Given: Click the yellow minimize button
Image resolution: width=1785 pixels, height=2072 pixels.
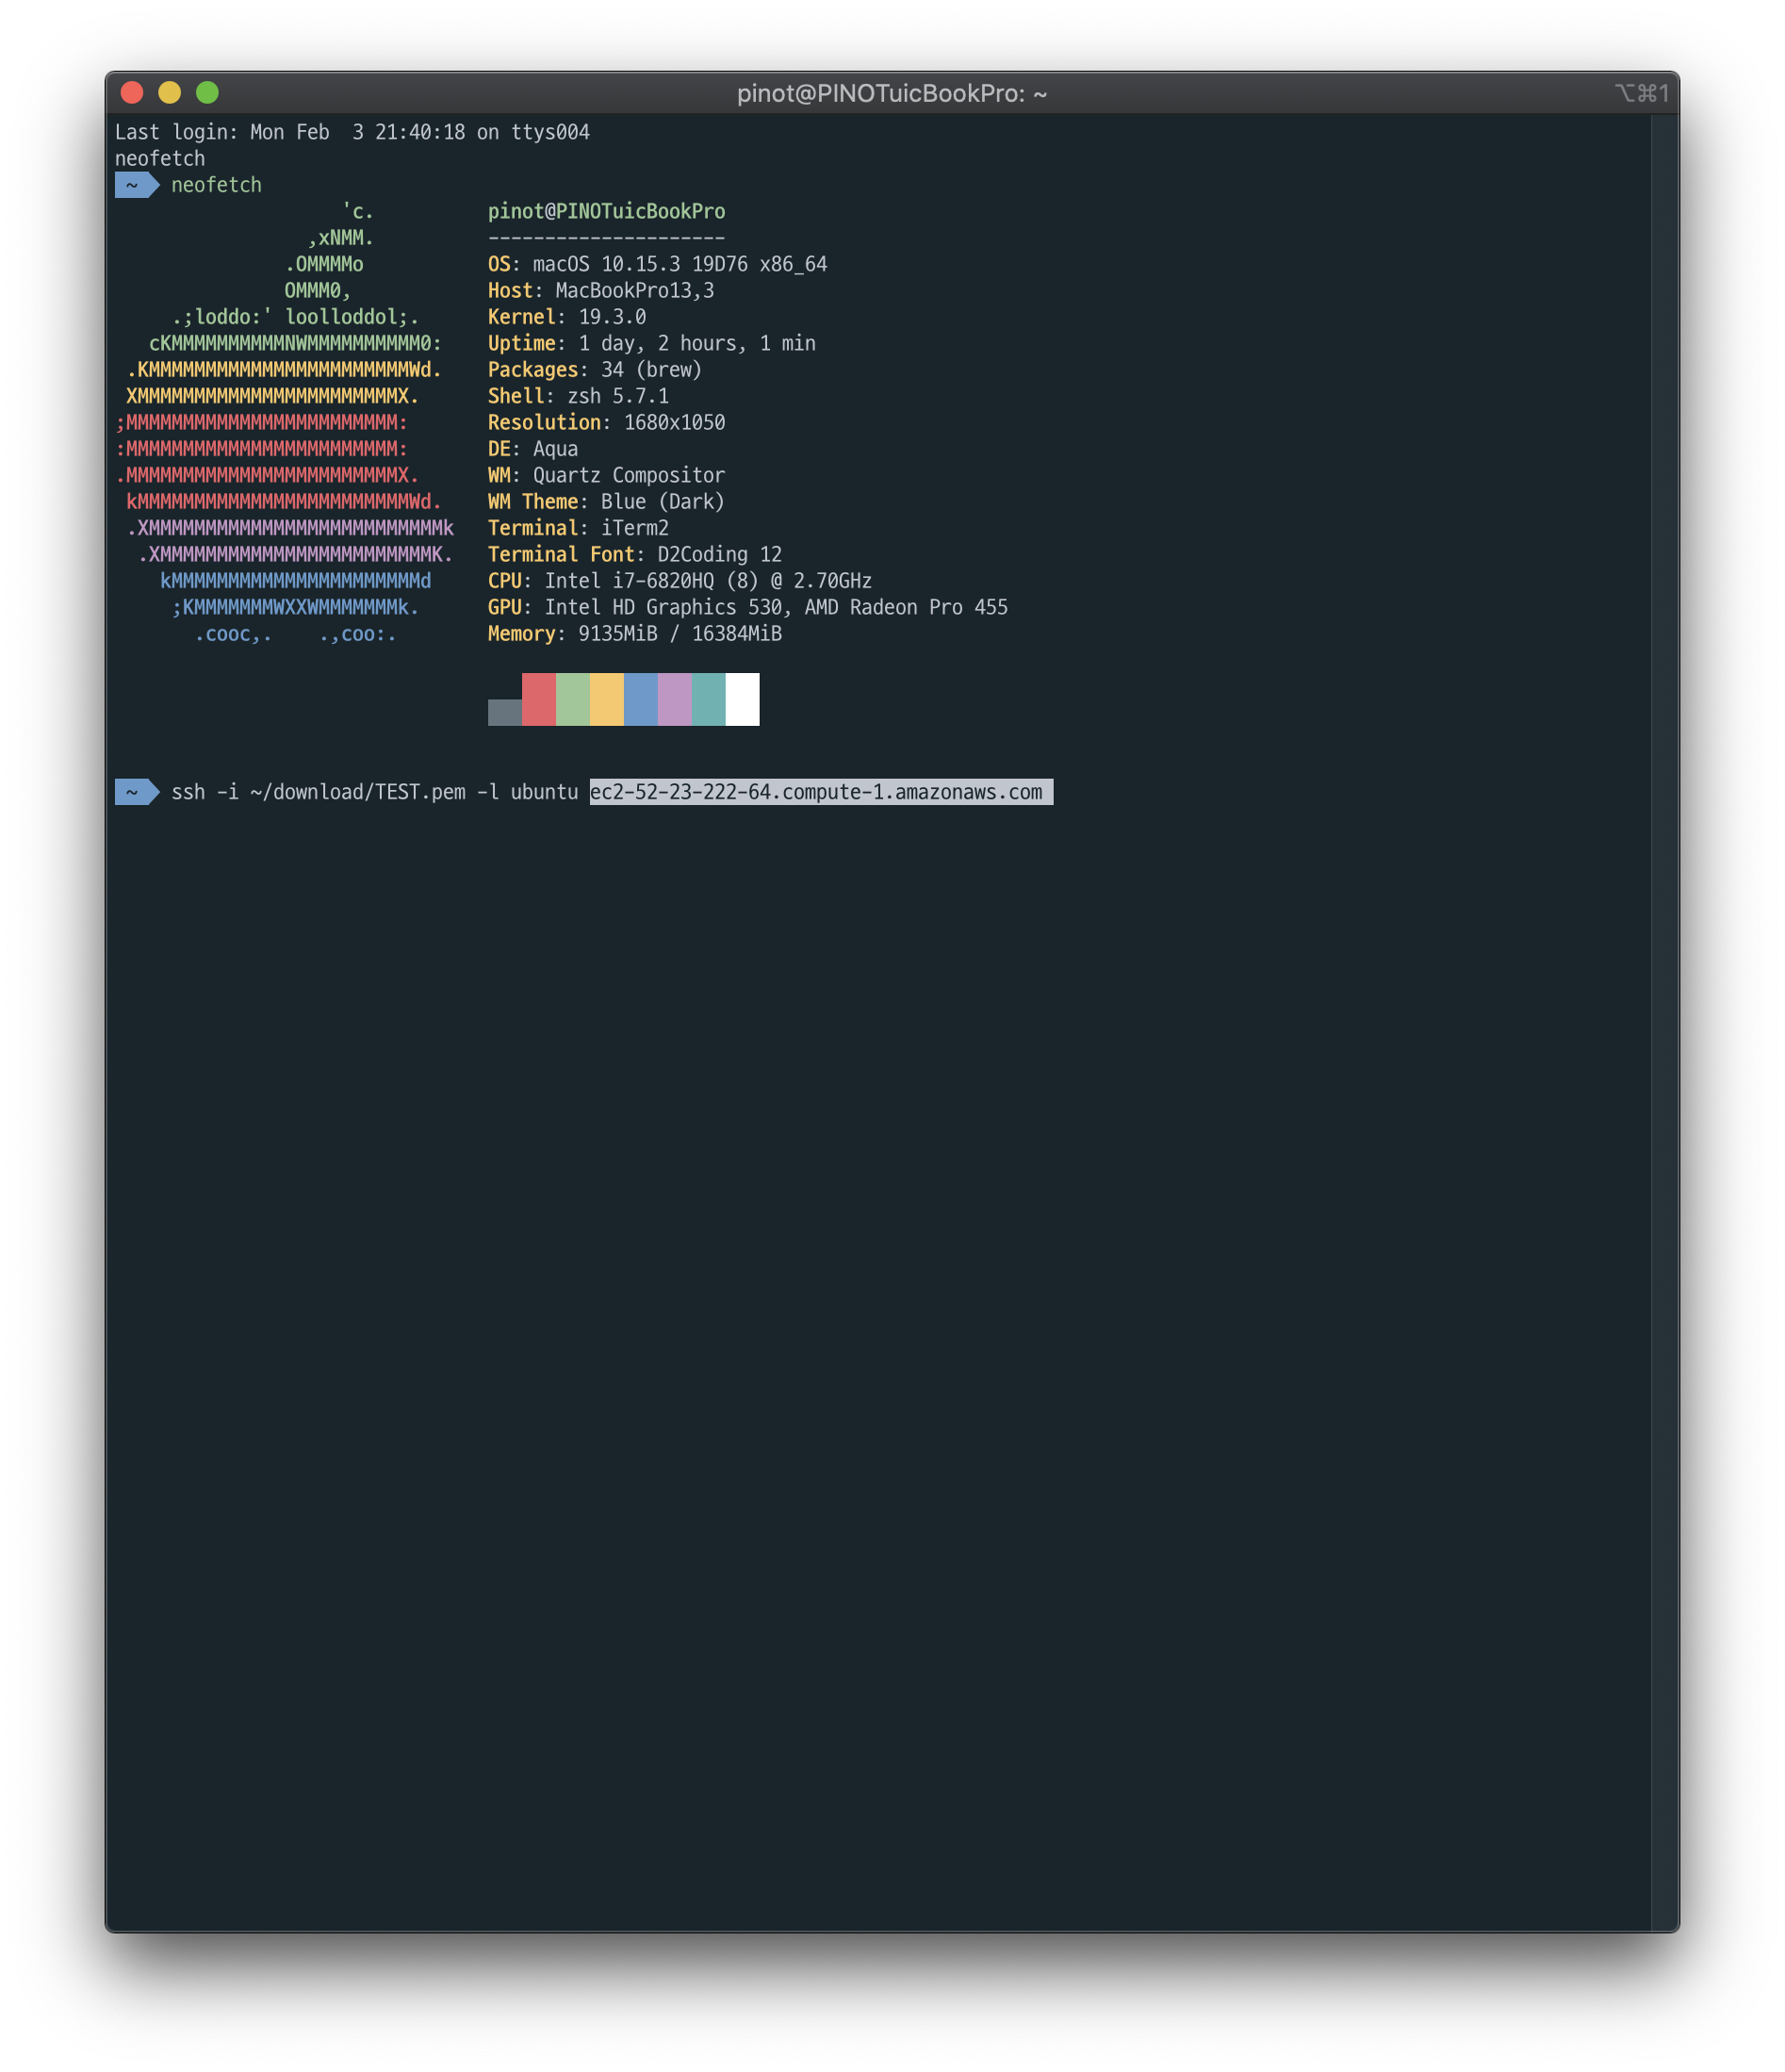Looking at the screenshot, I should coord(170,92).
